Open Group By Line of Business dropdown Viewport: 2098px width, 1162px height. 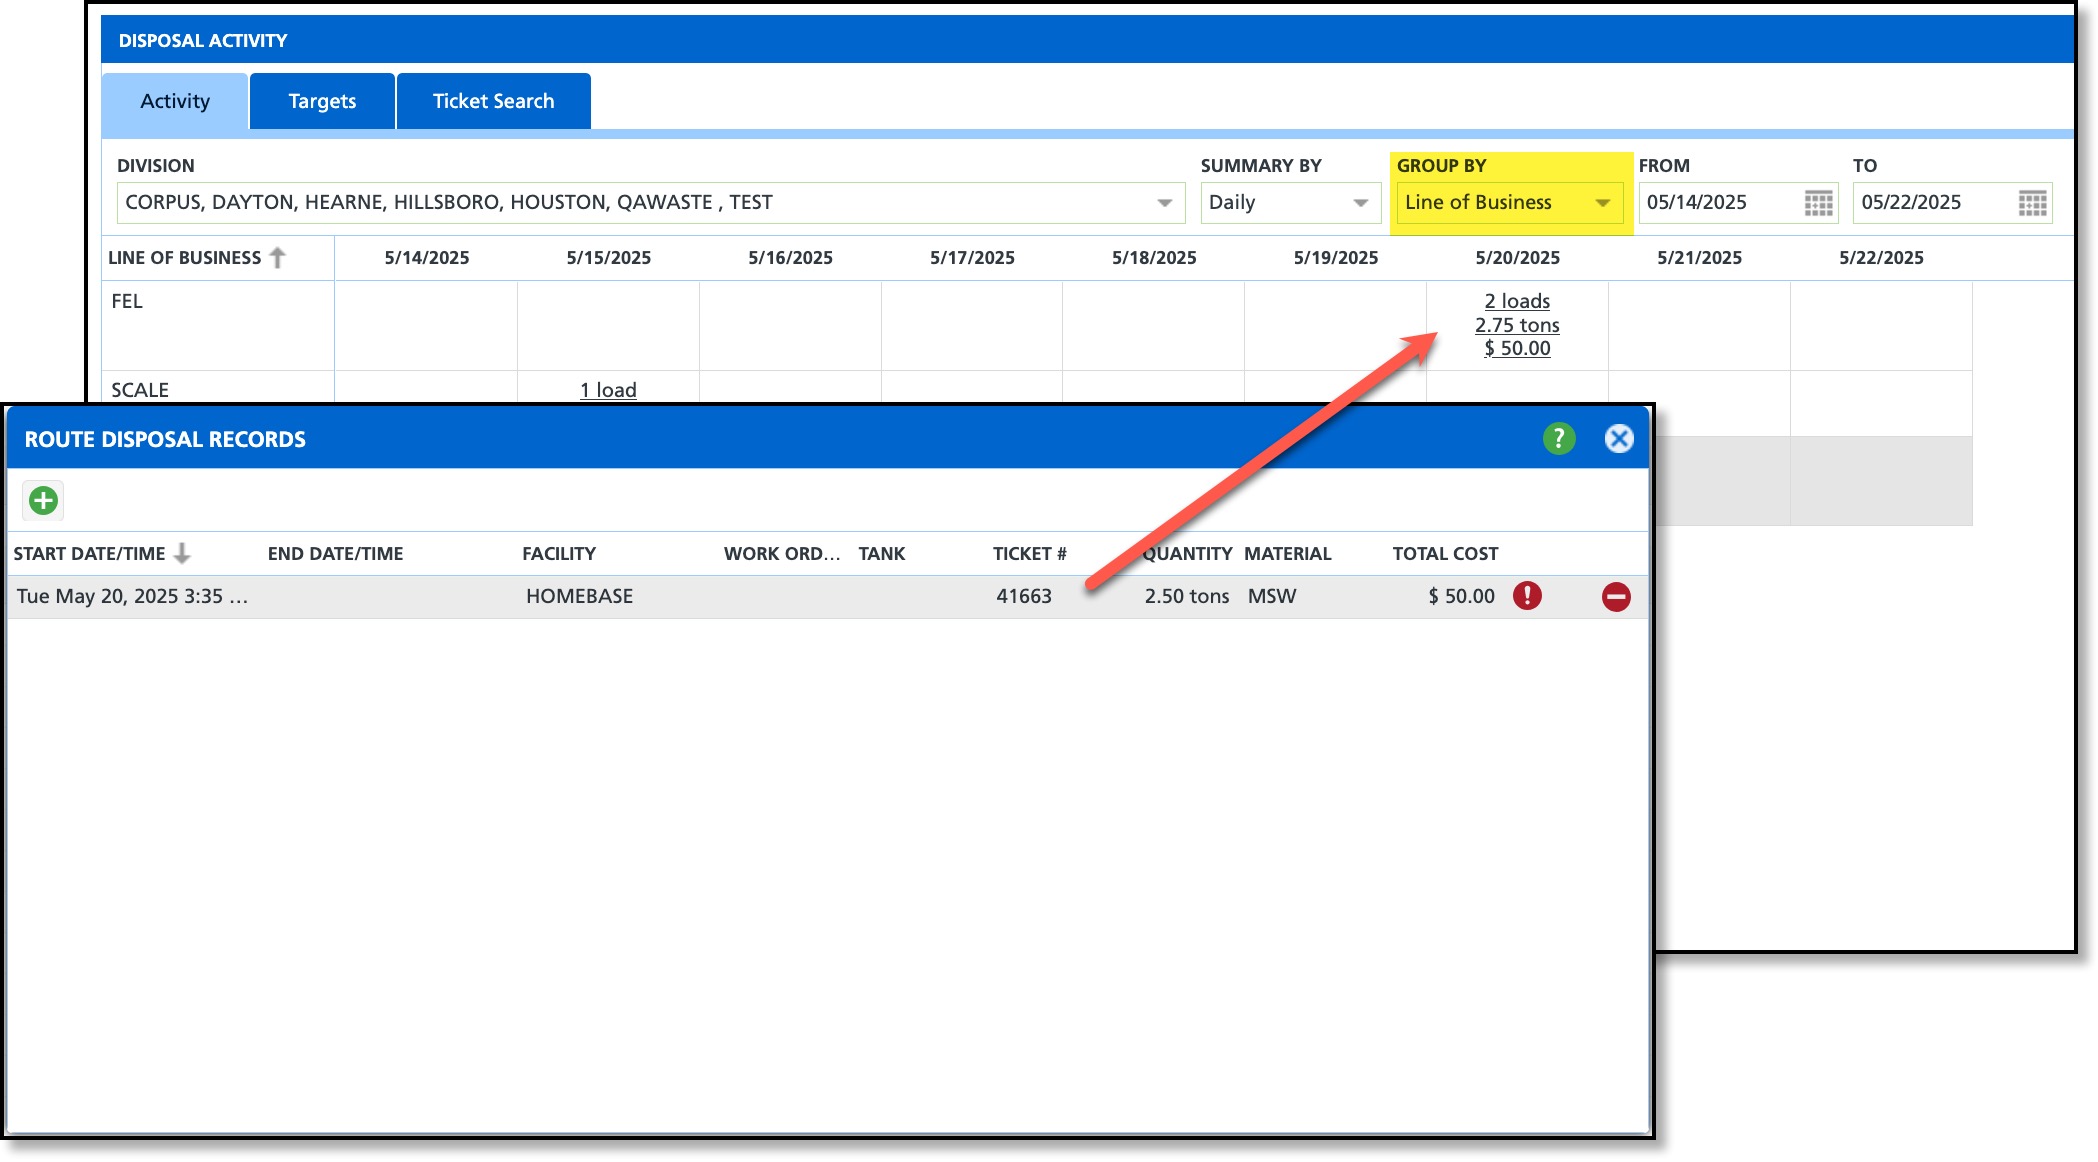1602,203
